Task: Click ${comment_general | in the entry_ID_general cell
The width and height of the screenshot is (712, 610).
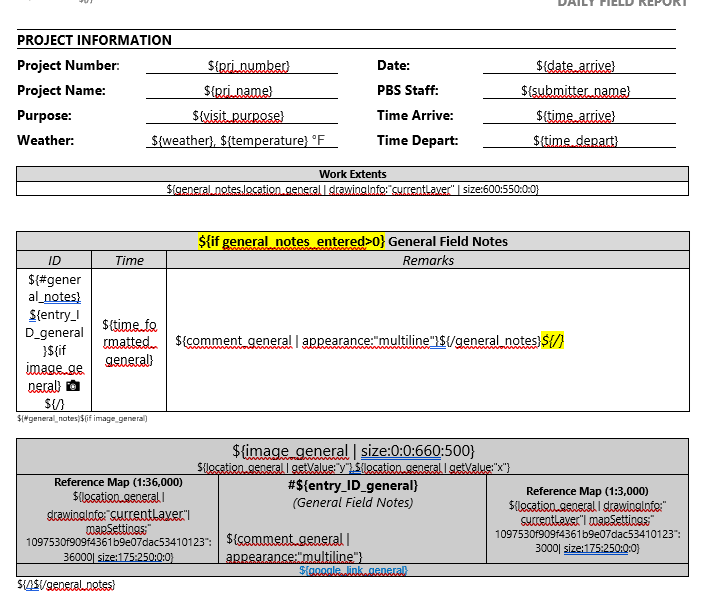Action: click(x=288, y=539)
